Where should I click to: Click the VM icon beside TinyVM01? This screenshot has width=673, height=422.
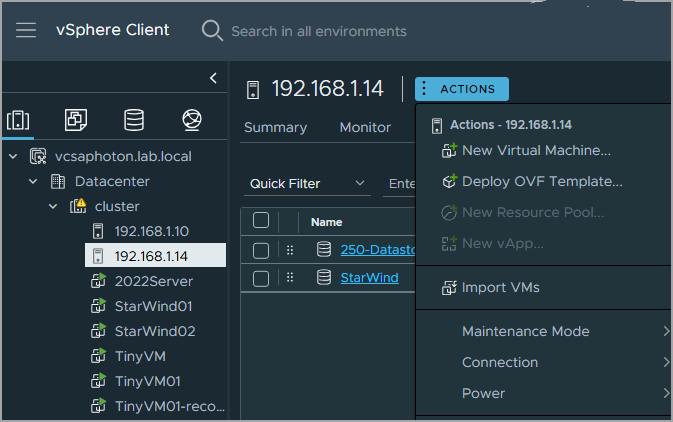(x=98, y=381)
